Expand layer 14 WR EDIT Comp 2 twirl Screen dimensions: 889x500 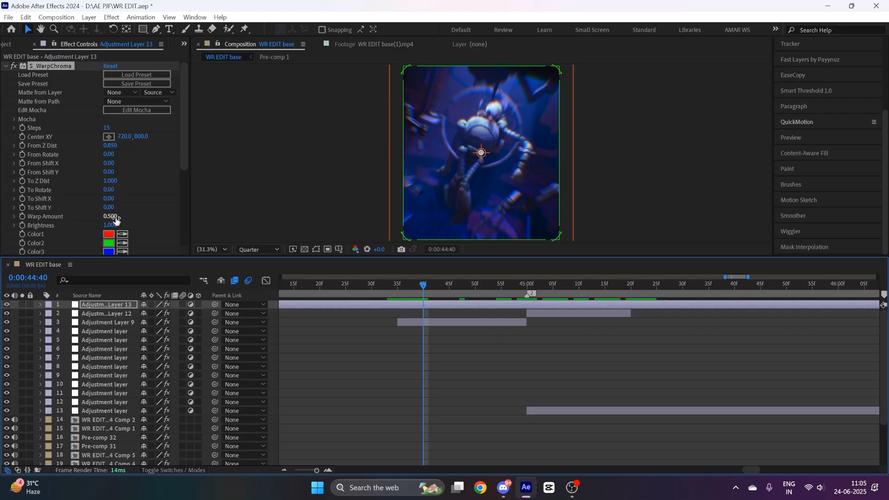pos(40,420)
